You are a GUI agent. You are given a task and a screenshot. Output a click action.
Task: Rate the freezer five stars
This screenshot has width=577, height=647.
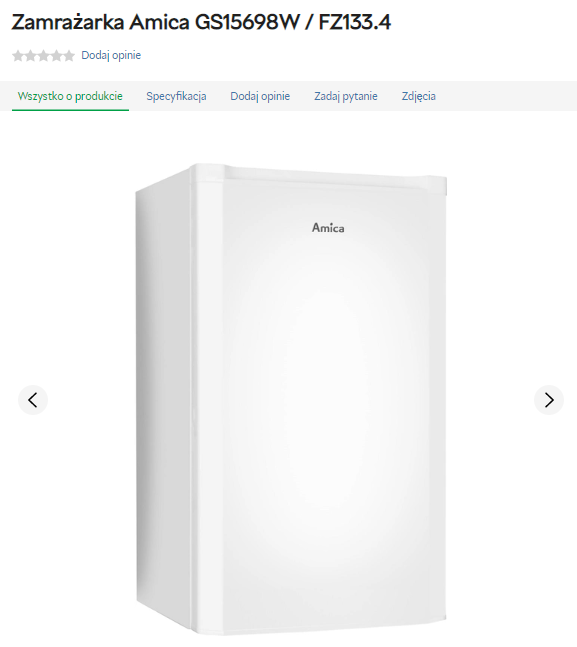click(x=69, y=55)
